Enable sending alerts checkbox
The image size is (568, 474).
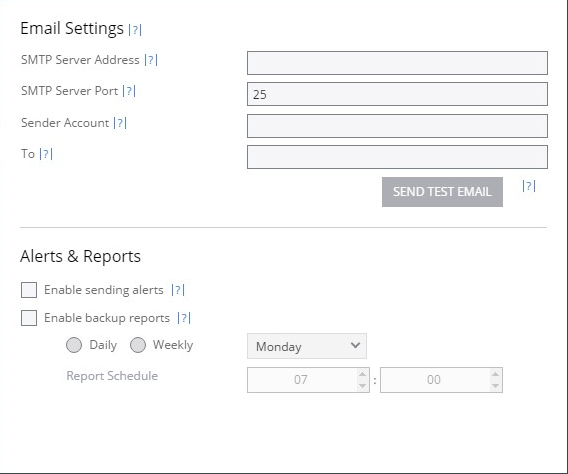pos(29,290)
